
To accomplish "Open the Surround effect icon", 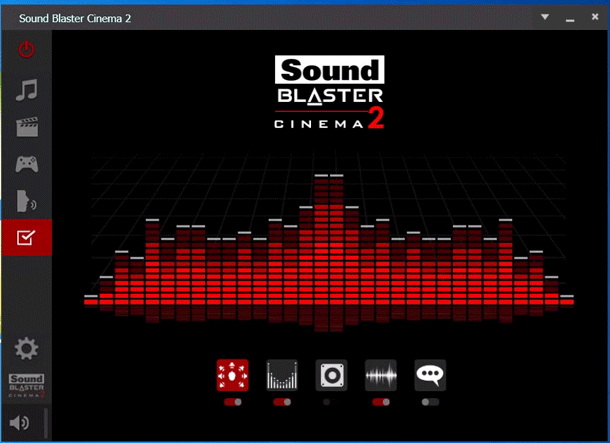I will [x=233, y=374].
